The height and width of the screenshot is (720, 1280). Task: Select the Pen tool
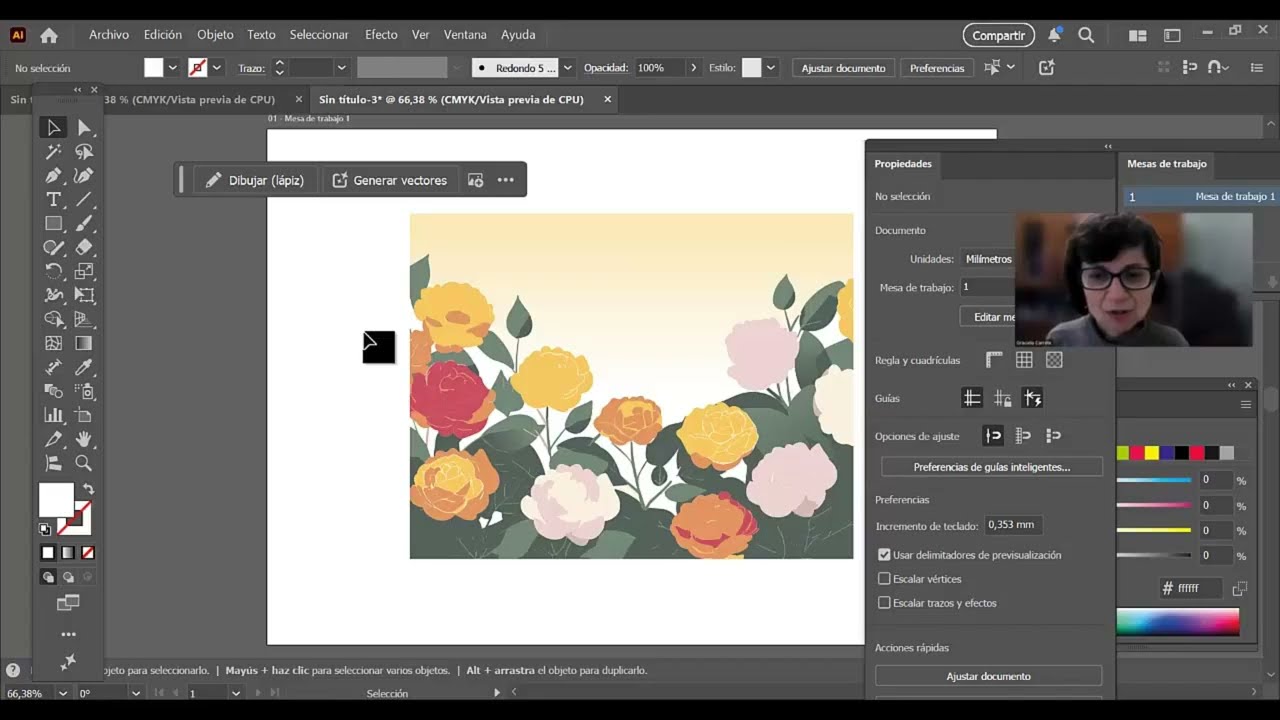[x=54, y=176]
